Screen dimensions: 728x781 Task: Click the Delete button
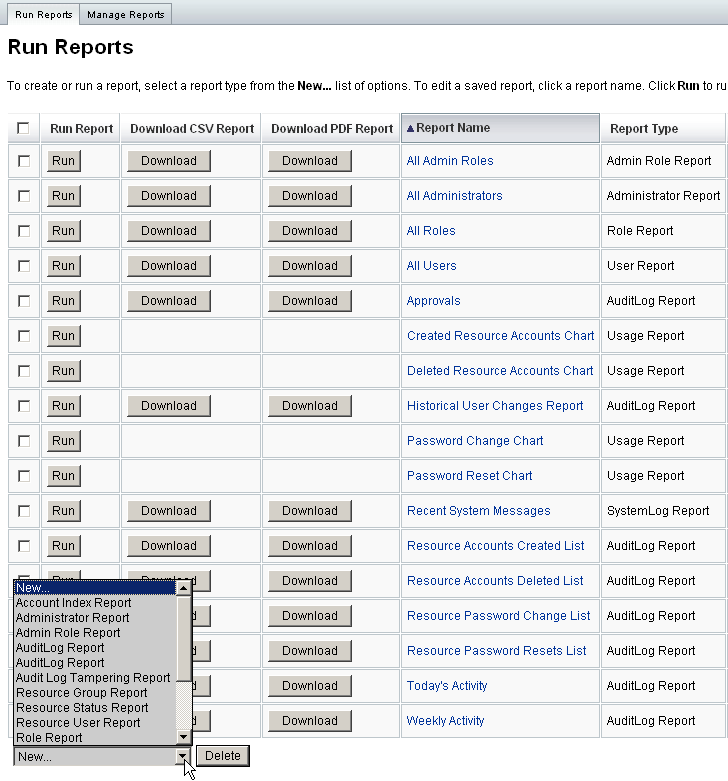[223, 756]
